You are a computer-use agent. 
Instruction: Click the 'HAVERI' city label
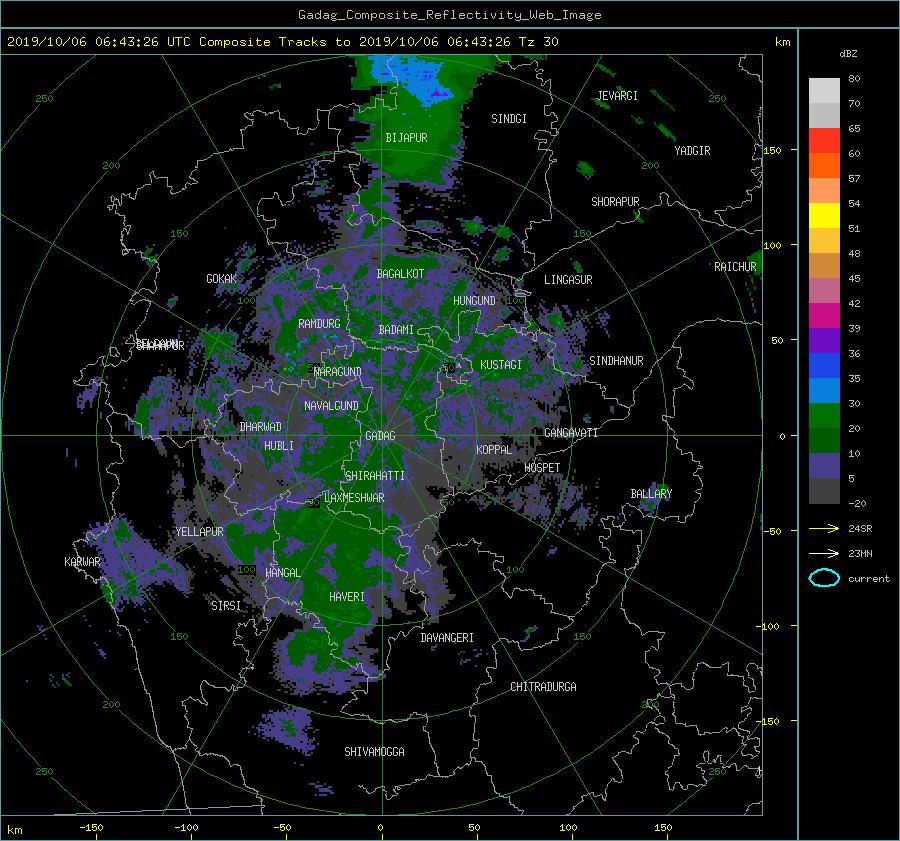click(347, 597)
